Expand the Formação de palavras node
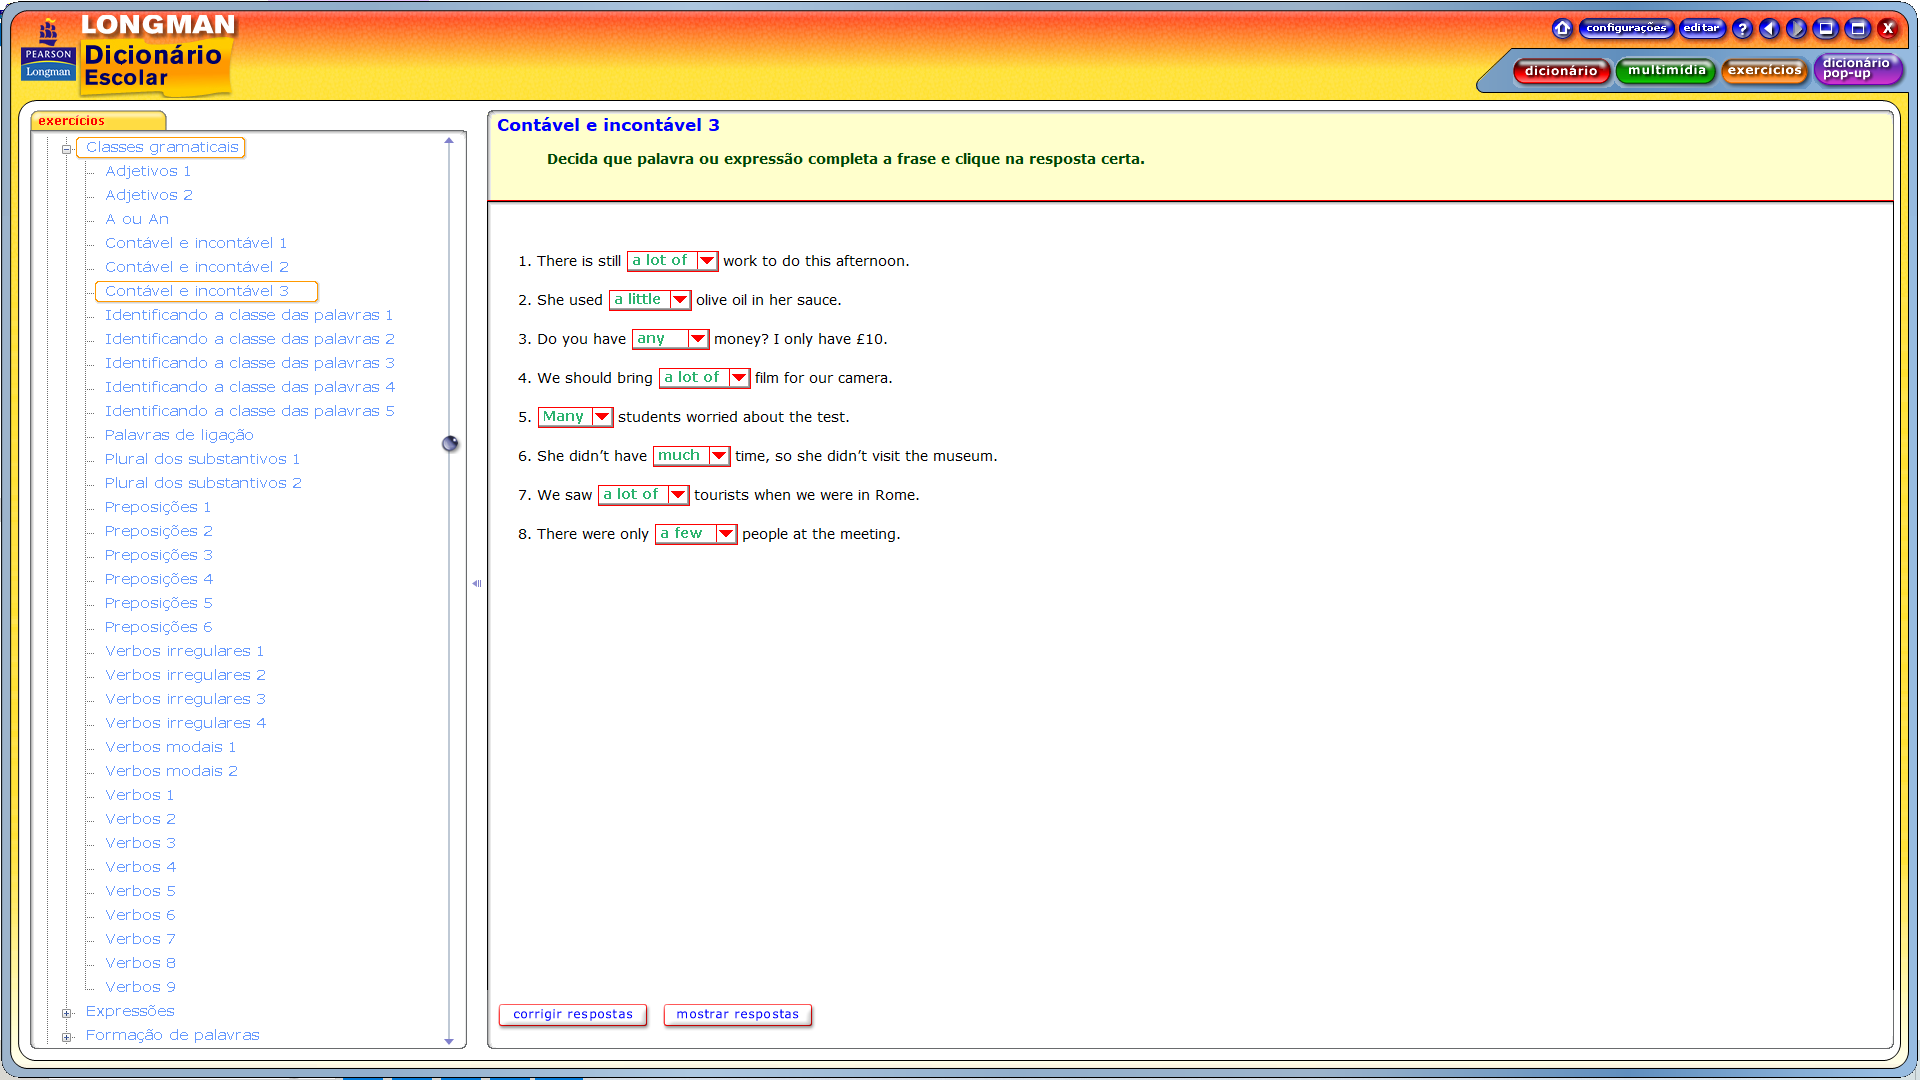Screen dimensions: 1920x1080 pos(67,1037)
